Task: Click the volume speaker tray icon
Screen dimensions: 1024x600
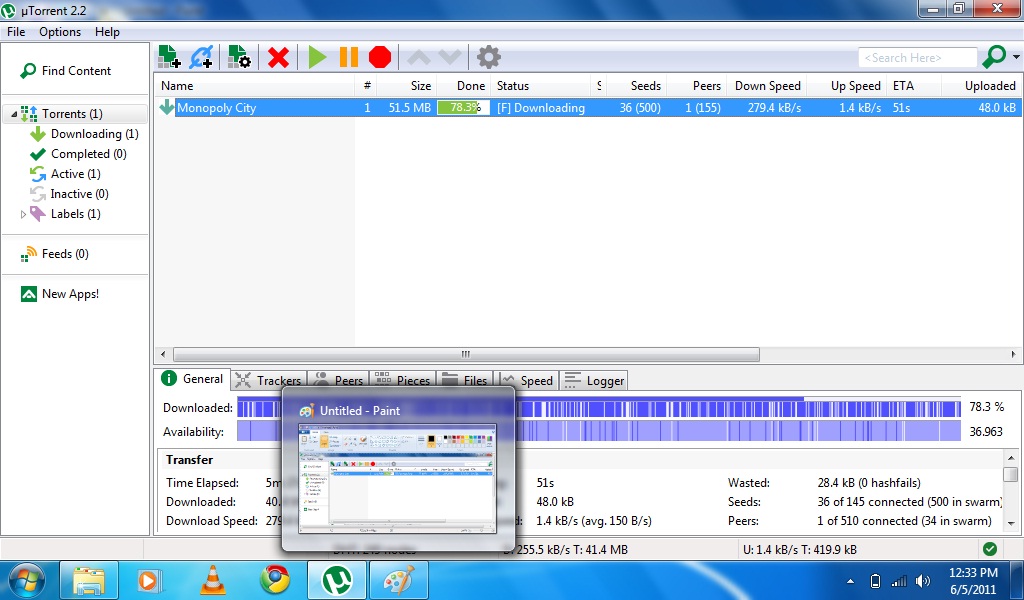Action: click(923, 580)
